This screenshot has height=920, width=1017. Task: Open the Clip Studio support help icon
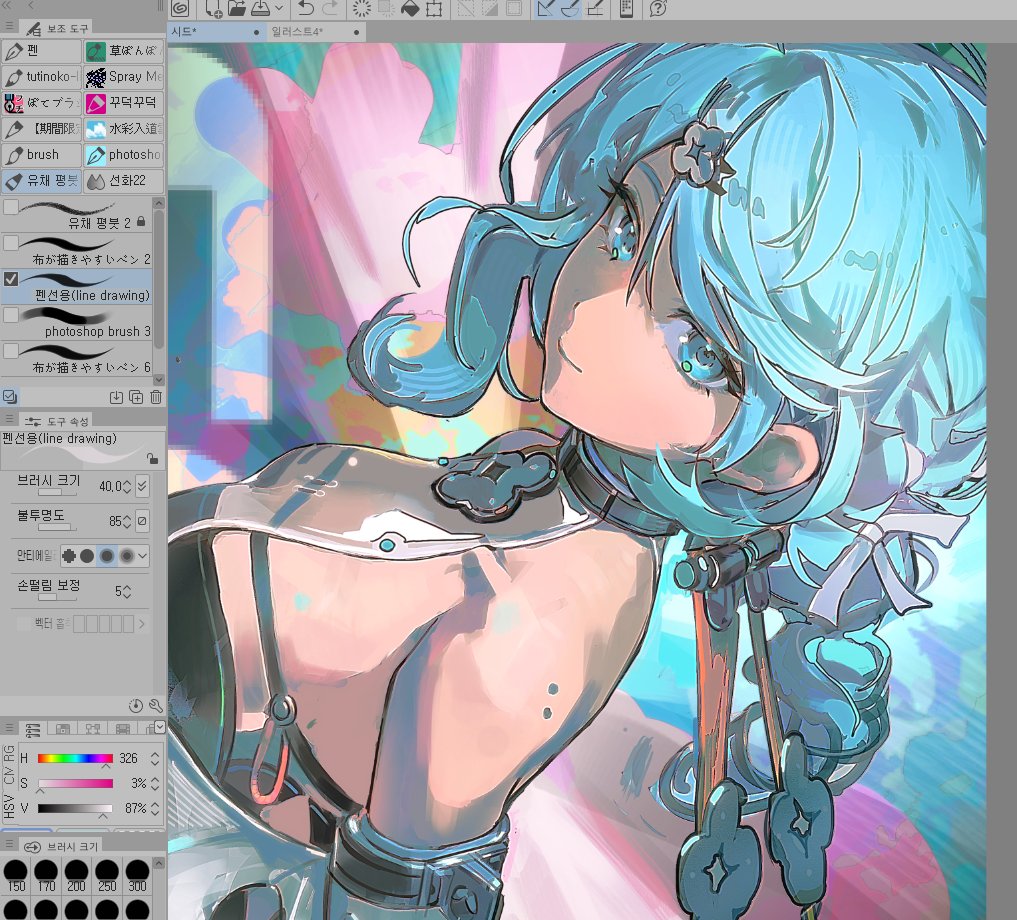(x=658, y=8)
